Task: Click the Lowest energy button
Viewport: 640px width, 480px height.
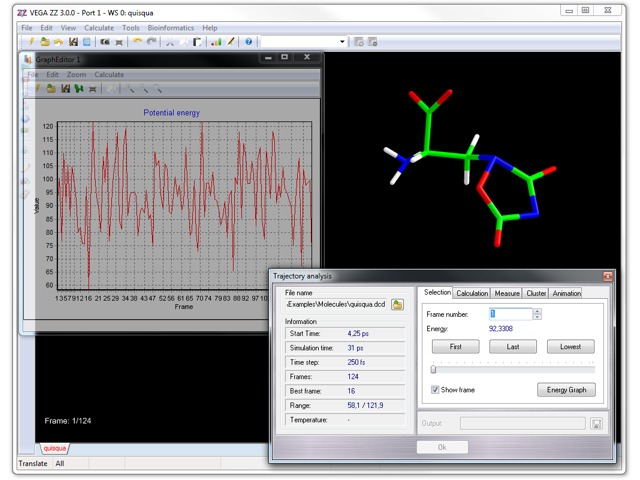Action: [570, 347]
